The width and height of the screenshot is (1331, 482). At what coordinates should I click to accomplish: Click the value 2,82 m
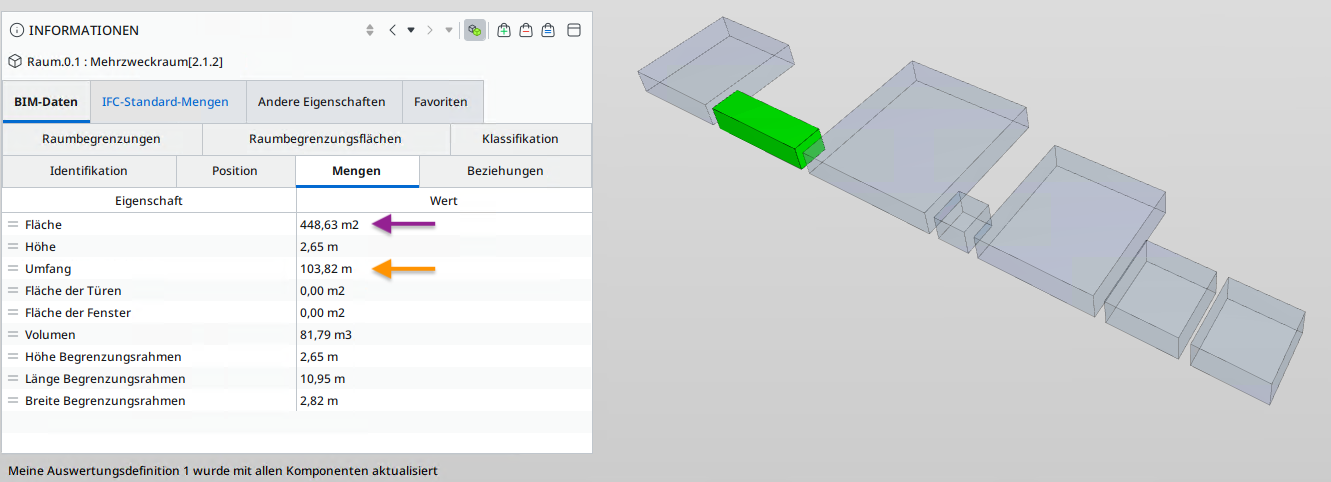point(319,401)
